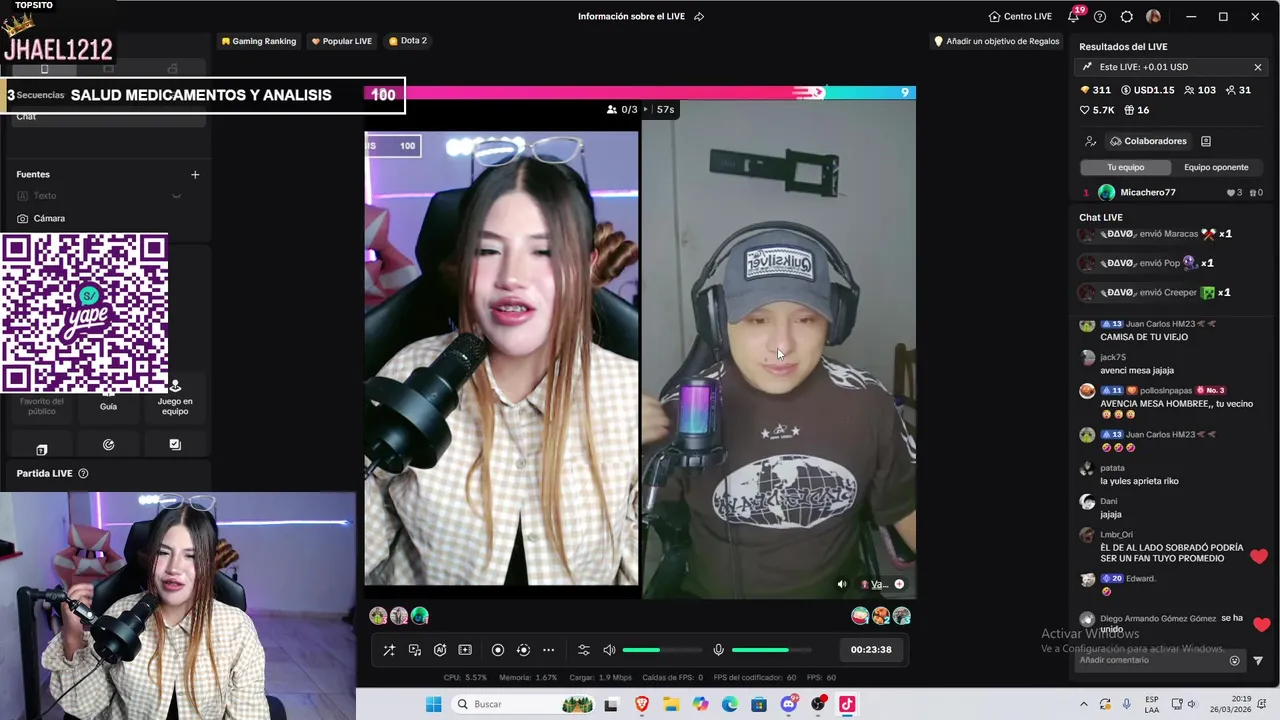
Task: Open Centro LIVE
Action: point(1020,17)
